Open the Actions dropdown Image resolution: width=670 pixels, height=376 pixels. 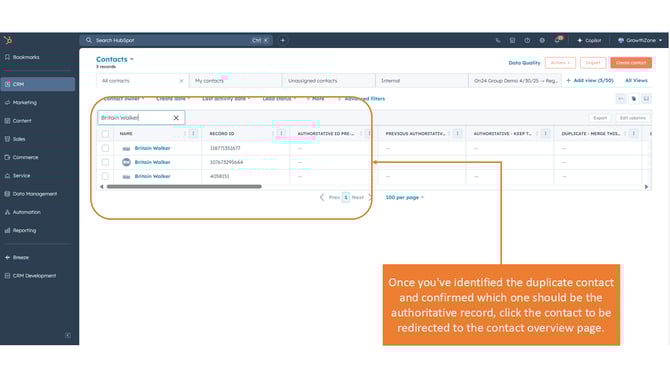(x=560, y=63)
